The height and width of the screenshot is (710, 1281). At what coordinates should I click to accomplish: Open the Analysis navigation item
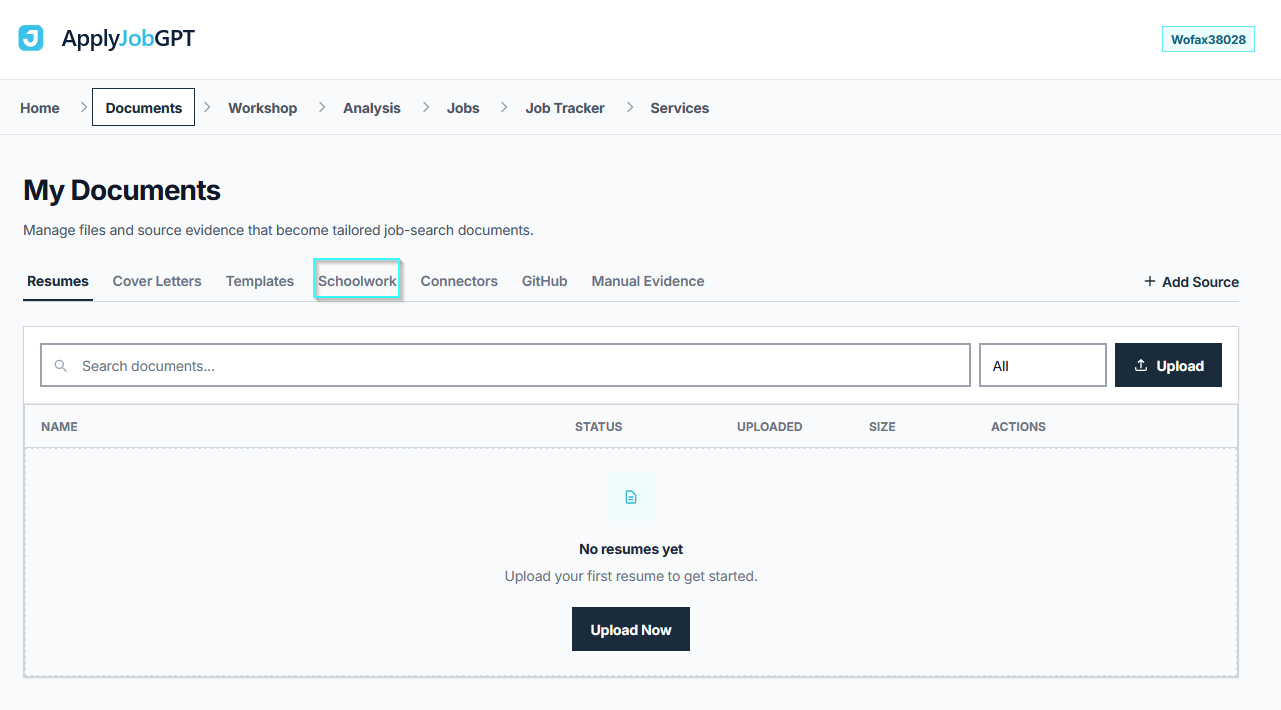pyautogui.click(x=372, y=108)
